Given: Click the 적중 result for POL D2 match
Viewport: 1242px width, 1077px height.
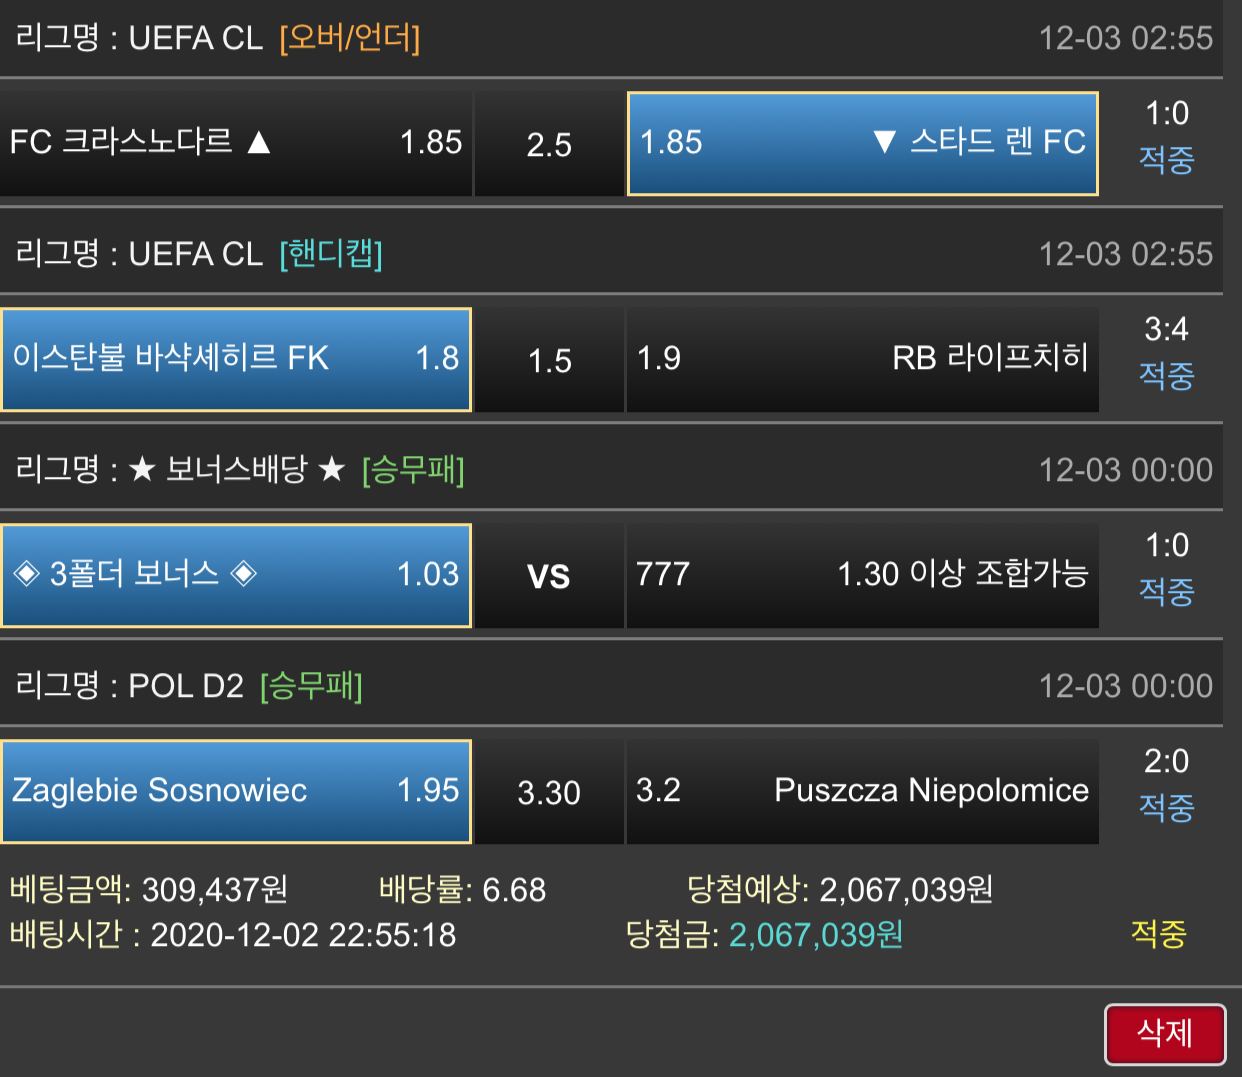Looking at the screenshot, I should (1166, 807).
